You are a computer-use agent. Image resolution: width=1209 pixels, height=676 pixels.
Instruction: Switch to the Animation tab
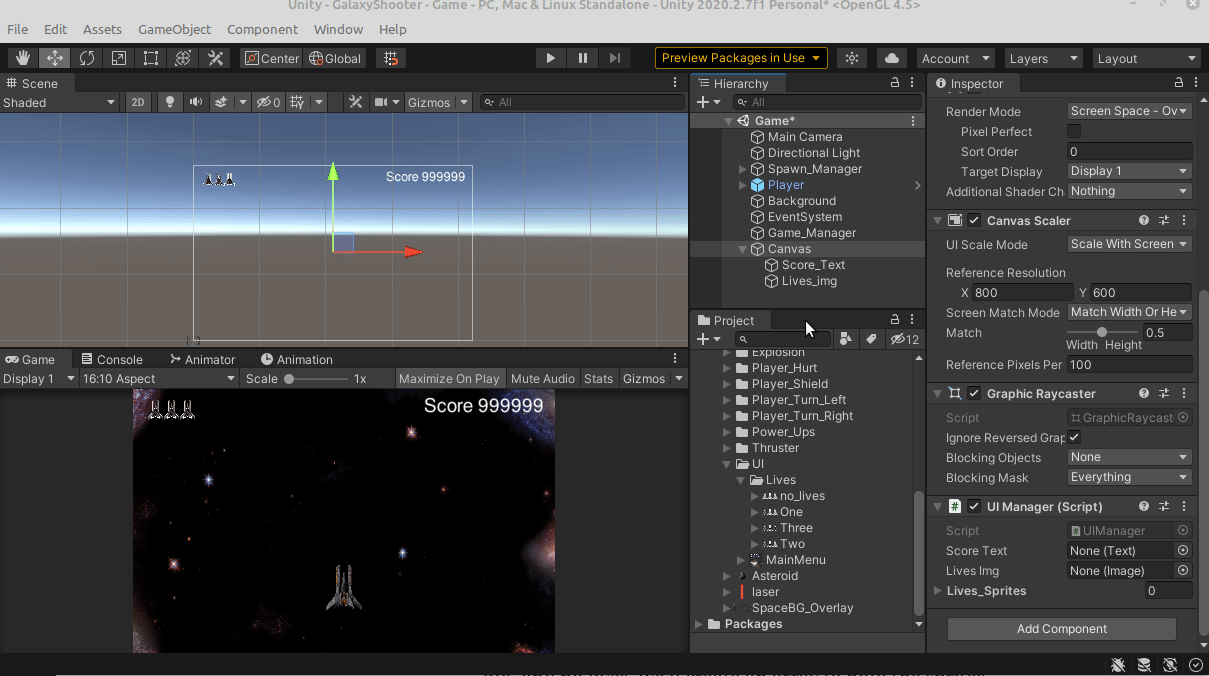point(297,359)
